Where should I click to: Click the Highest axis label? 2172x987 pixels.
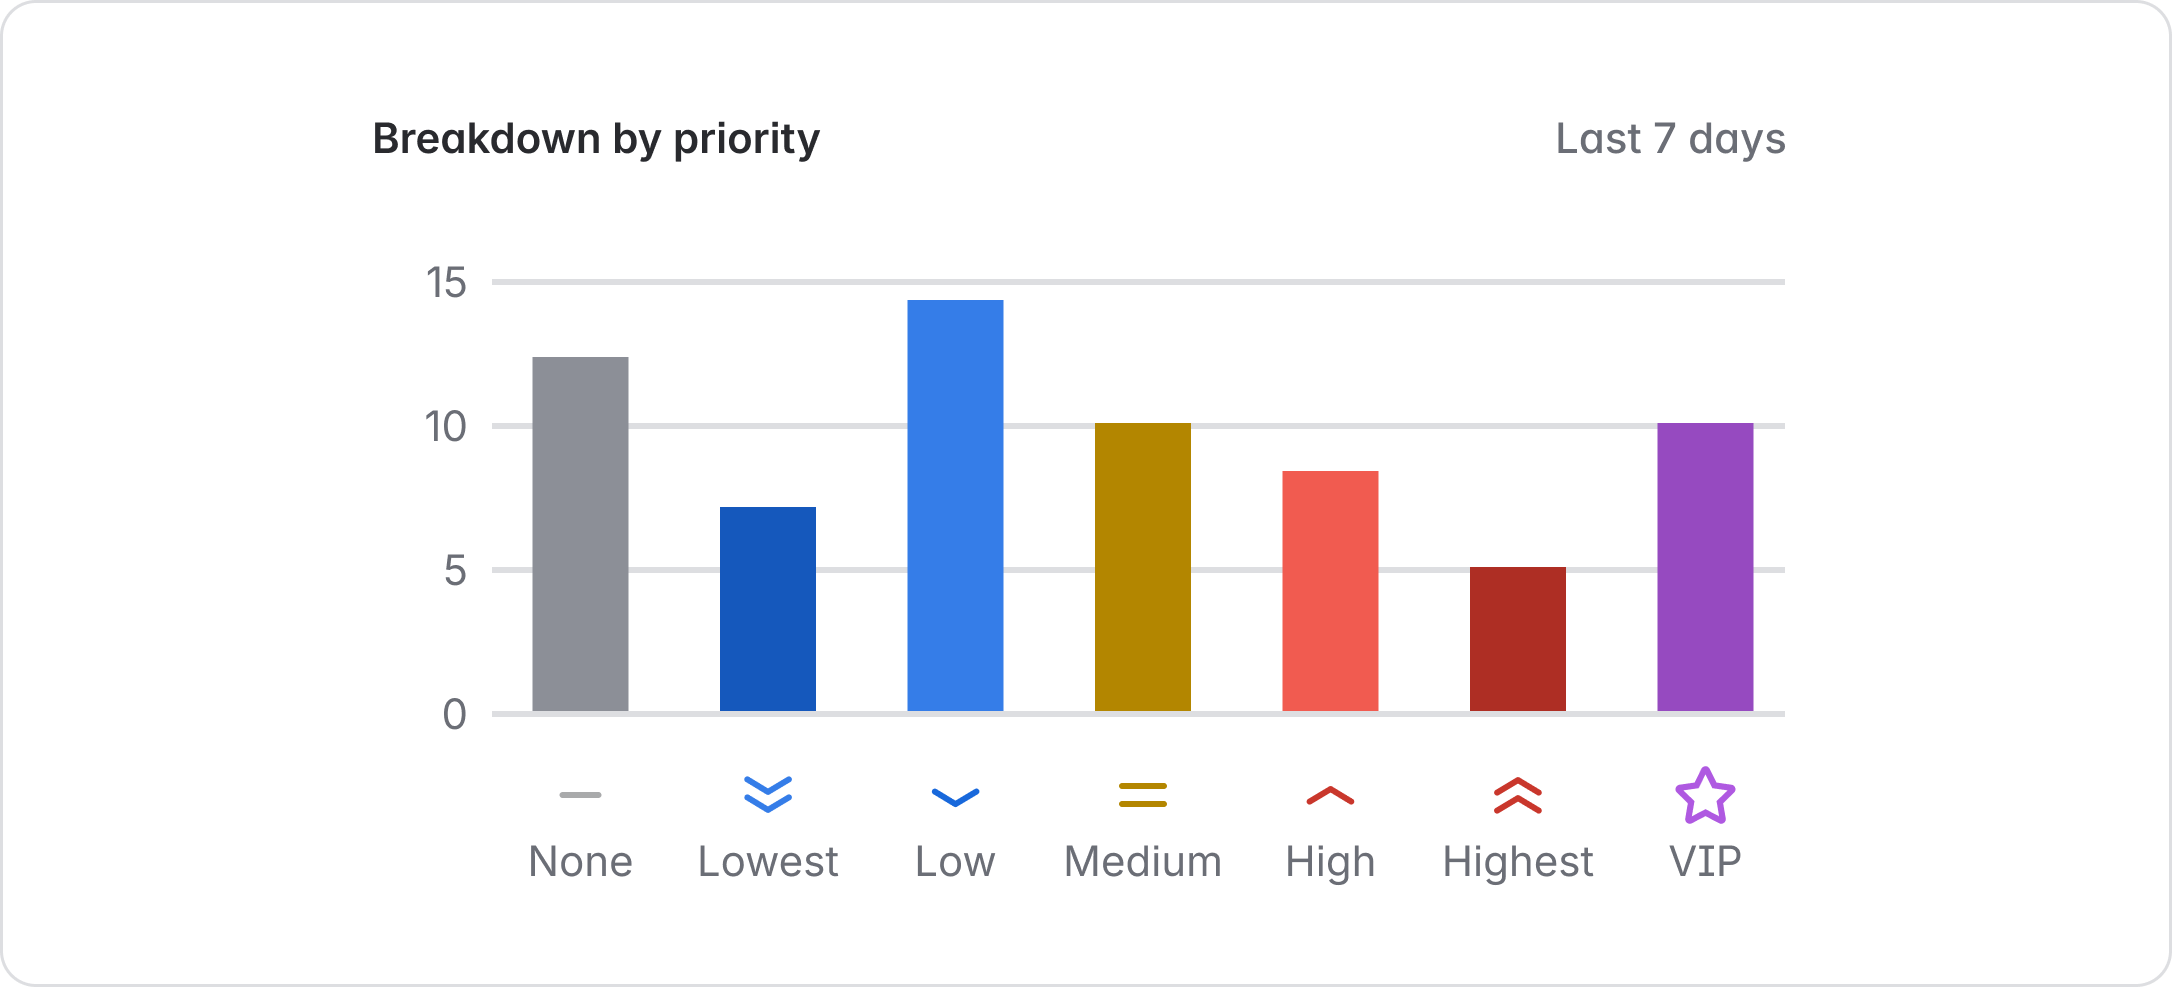(1518, 861)
